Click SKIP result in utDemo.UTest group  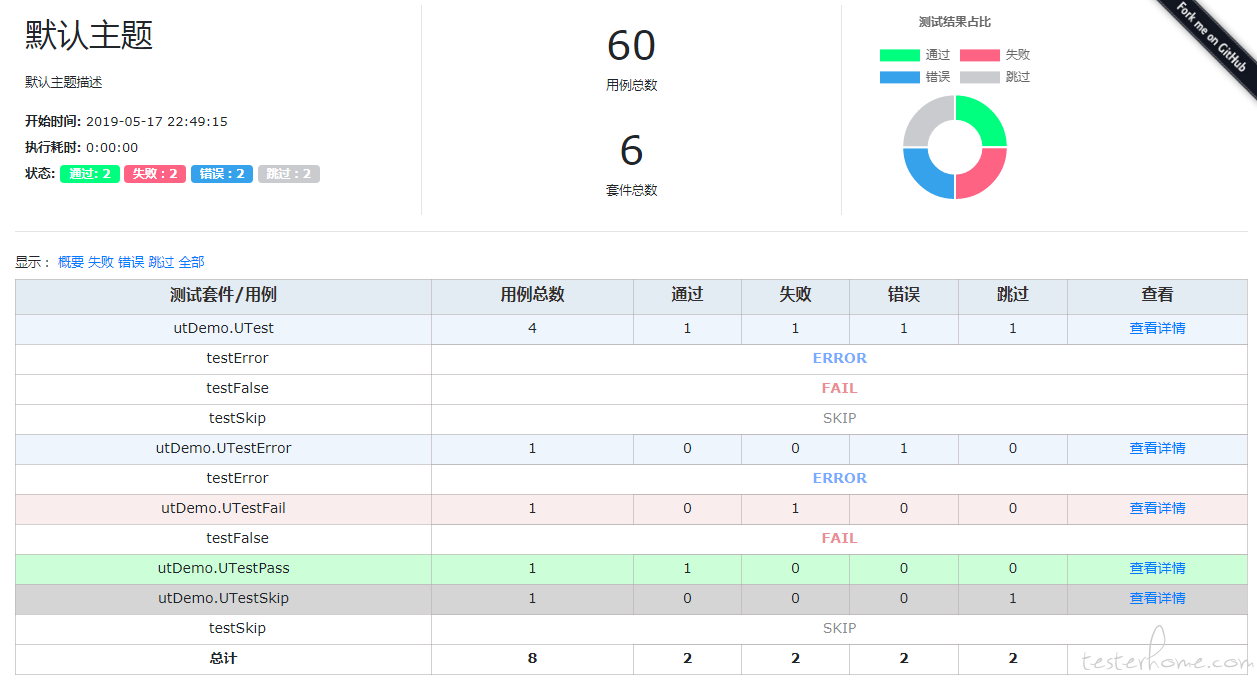pos(839,418)
